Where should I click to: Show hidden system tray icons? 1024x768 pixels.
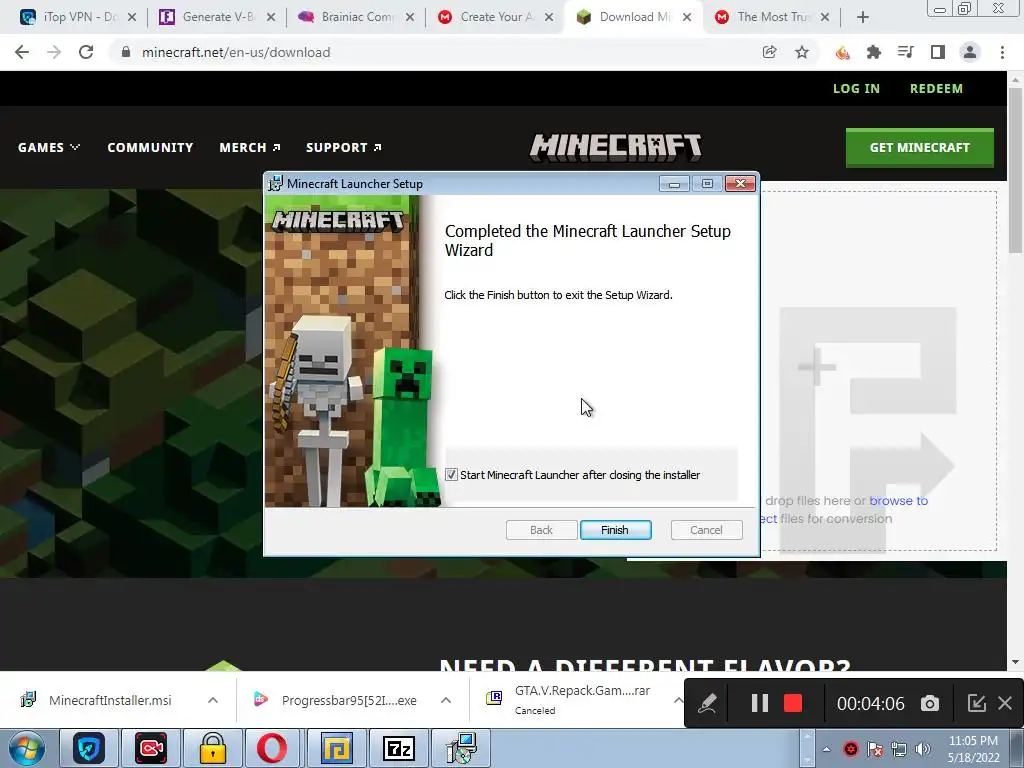pos(826,749)
